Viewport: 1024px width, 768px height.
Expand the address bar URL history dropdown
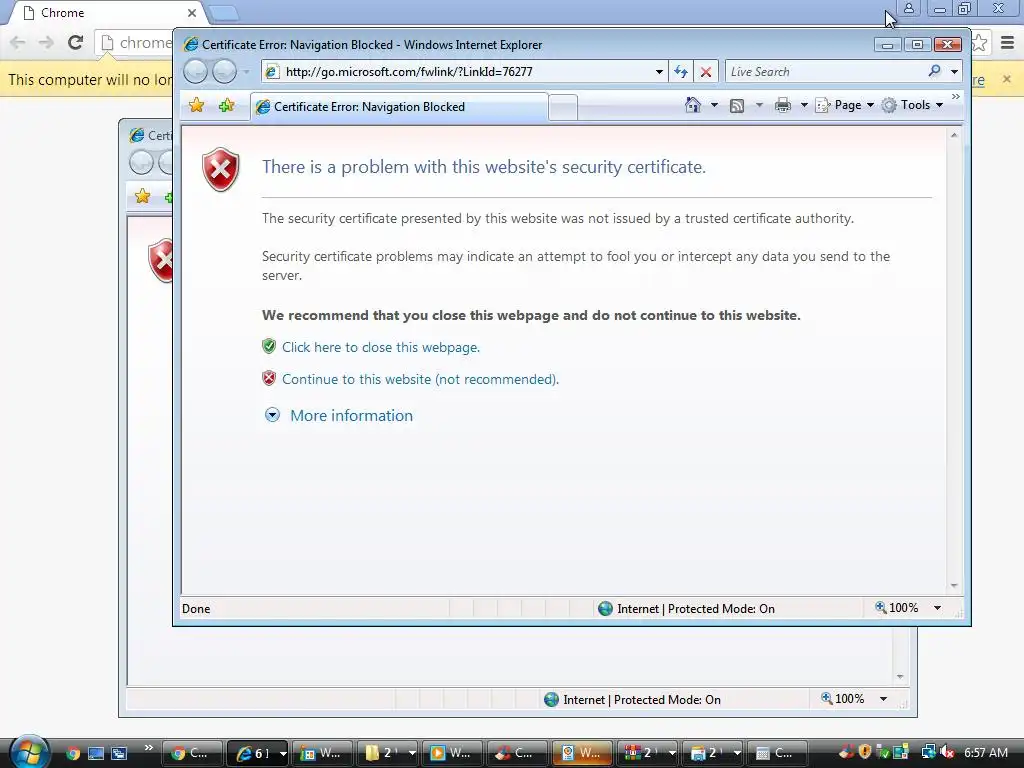coord(659,71)
